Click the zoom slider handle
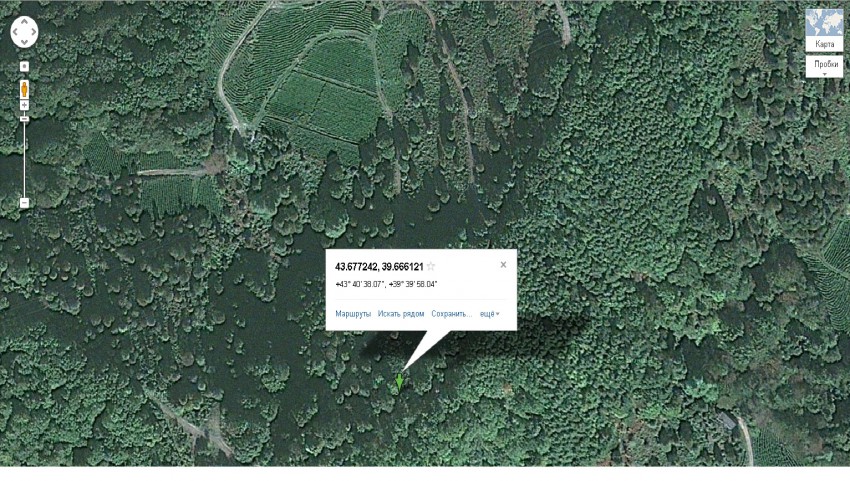The image size is (850, 481). (24, 119)
